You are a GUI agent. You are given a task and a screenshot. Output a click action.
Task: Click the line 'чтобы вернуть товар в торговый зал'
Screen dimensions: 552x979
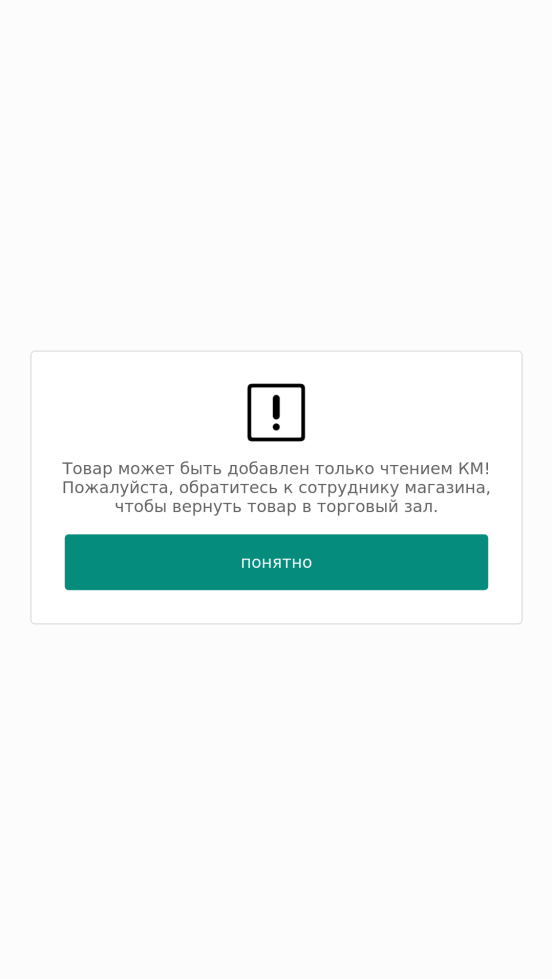(276, 506)
